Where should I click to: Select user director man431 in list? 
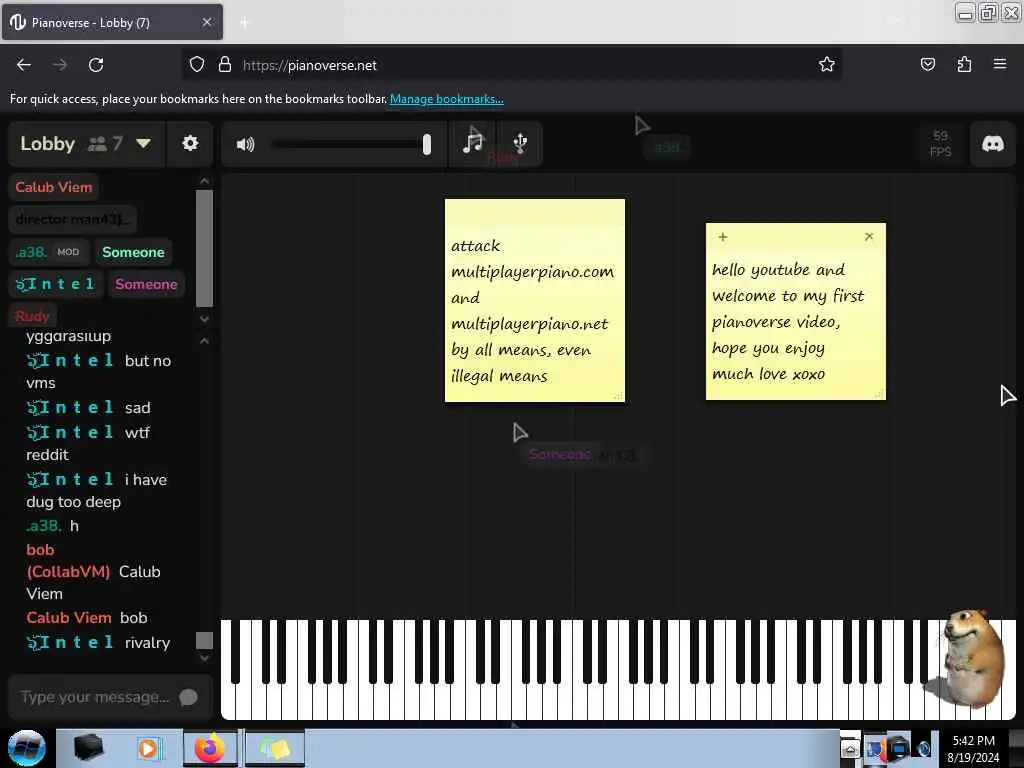[72, 219]
